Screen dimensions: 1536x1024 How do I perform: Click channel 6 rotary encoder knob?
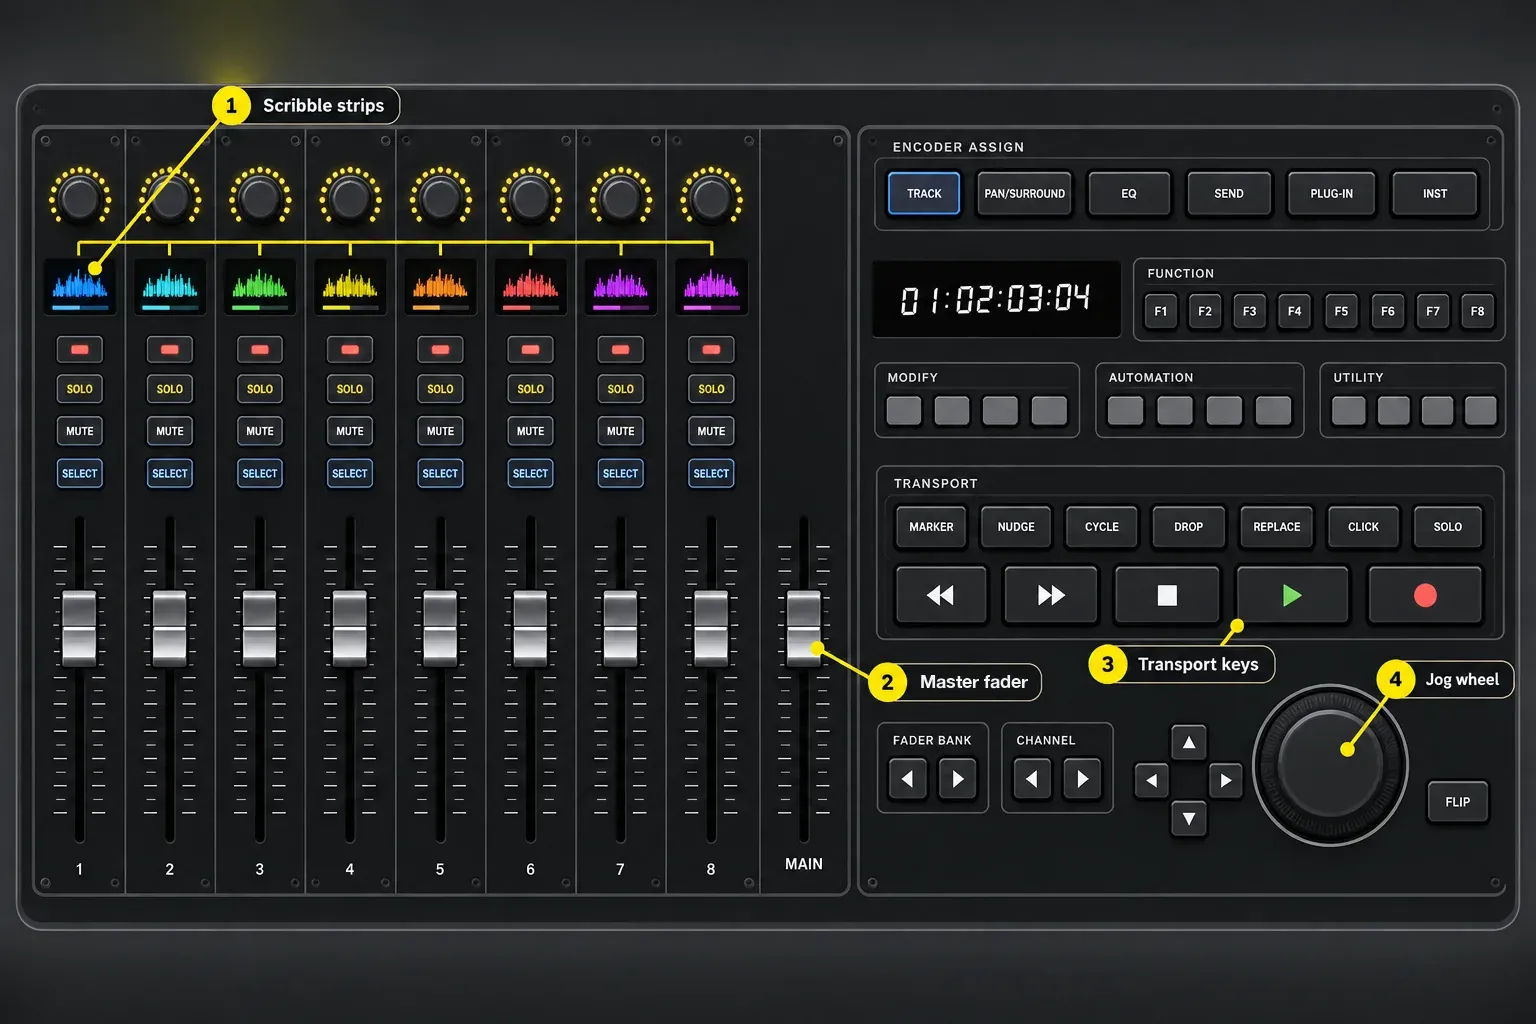[530, 197]
